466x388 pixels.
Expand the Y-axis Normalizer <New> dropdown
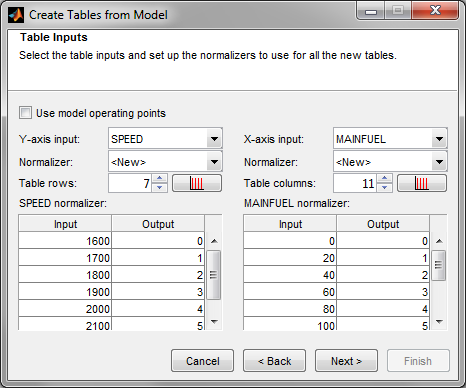click(x=165, y=162)
